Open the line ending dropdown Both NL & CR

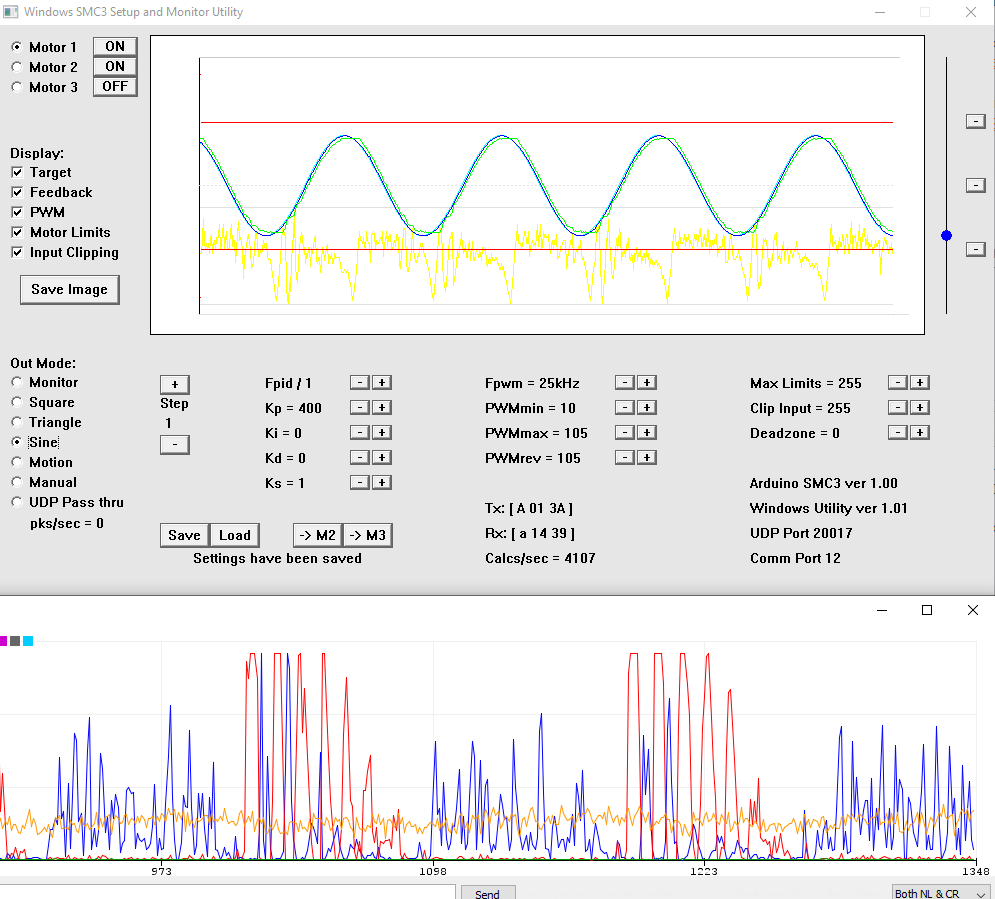pos(941,893)
